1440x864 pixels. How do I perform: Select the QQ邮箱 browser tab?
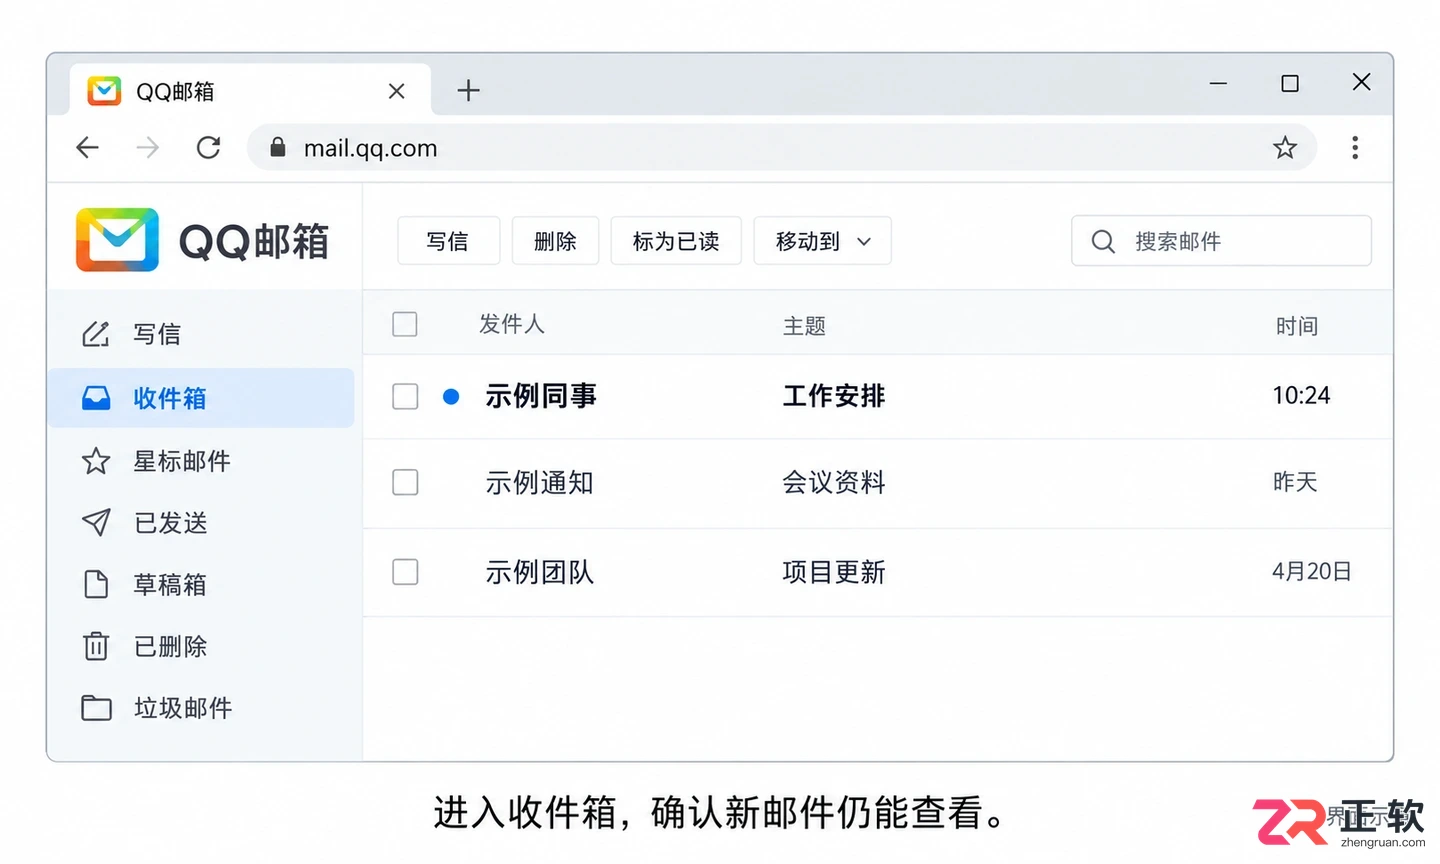point(250,91)
